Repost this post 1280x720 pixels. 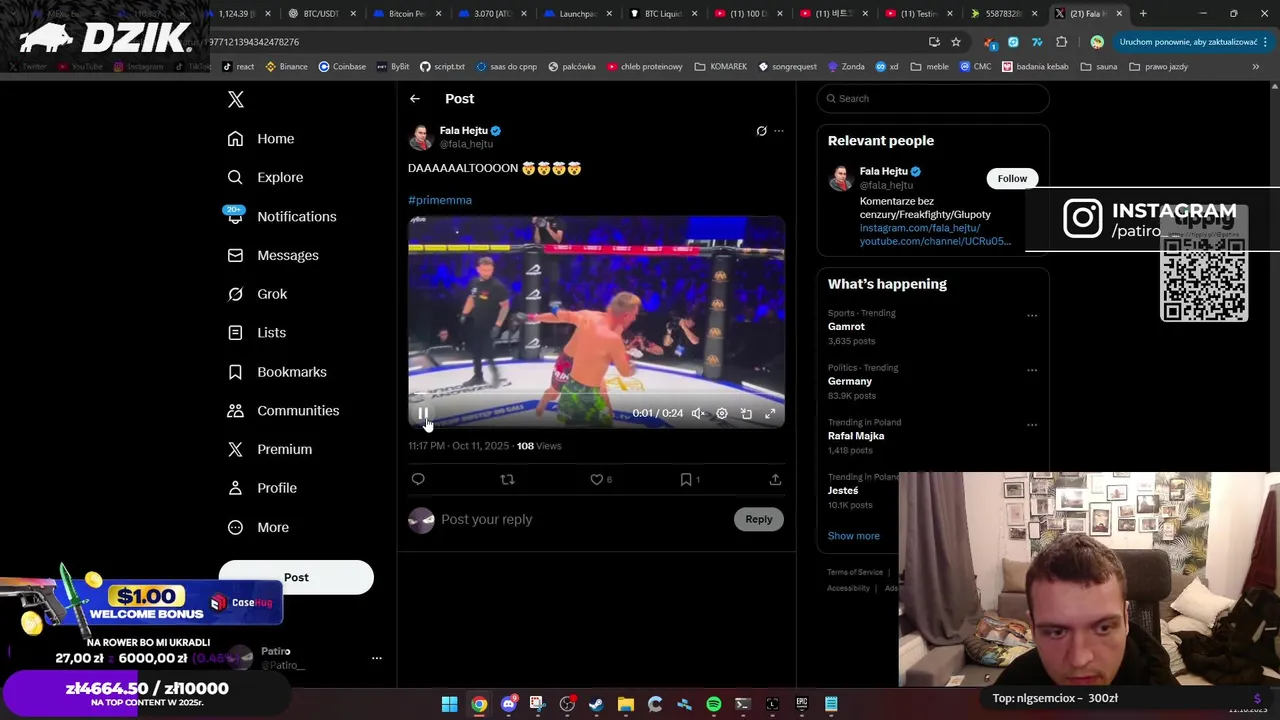[507, 480]
